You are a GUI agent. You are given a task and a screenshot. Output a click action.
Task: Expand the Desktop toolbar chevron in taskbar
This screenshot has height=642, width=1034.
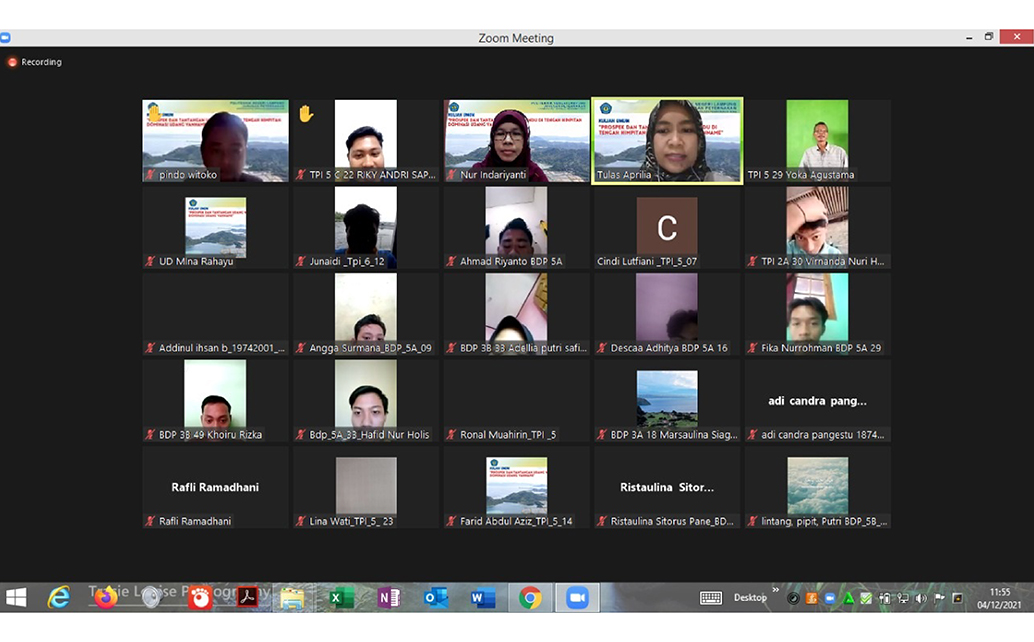click(775, 590)
